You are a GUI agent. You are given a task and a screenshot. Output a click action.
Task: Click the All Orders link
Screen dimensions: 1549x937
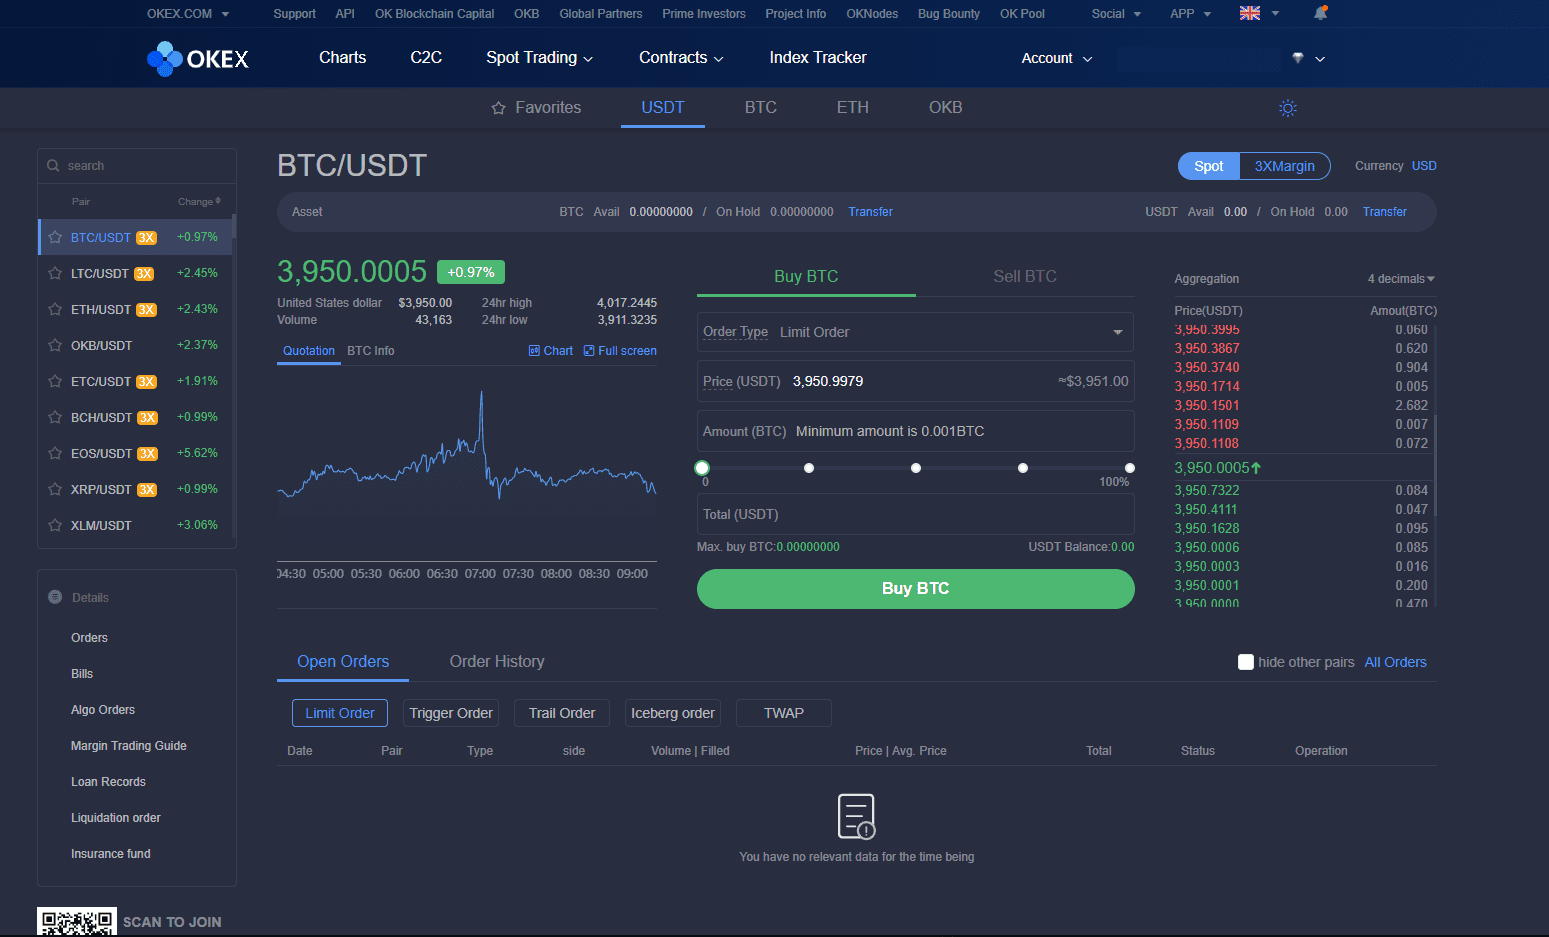[1395, 662]
